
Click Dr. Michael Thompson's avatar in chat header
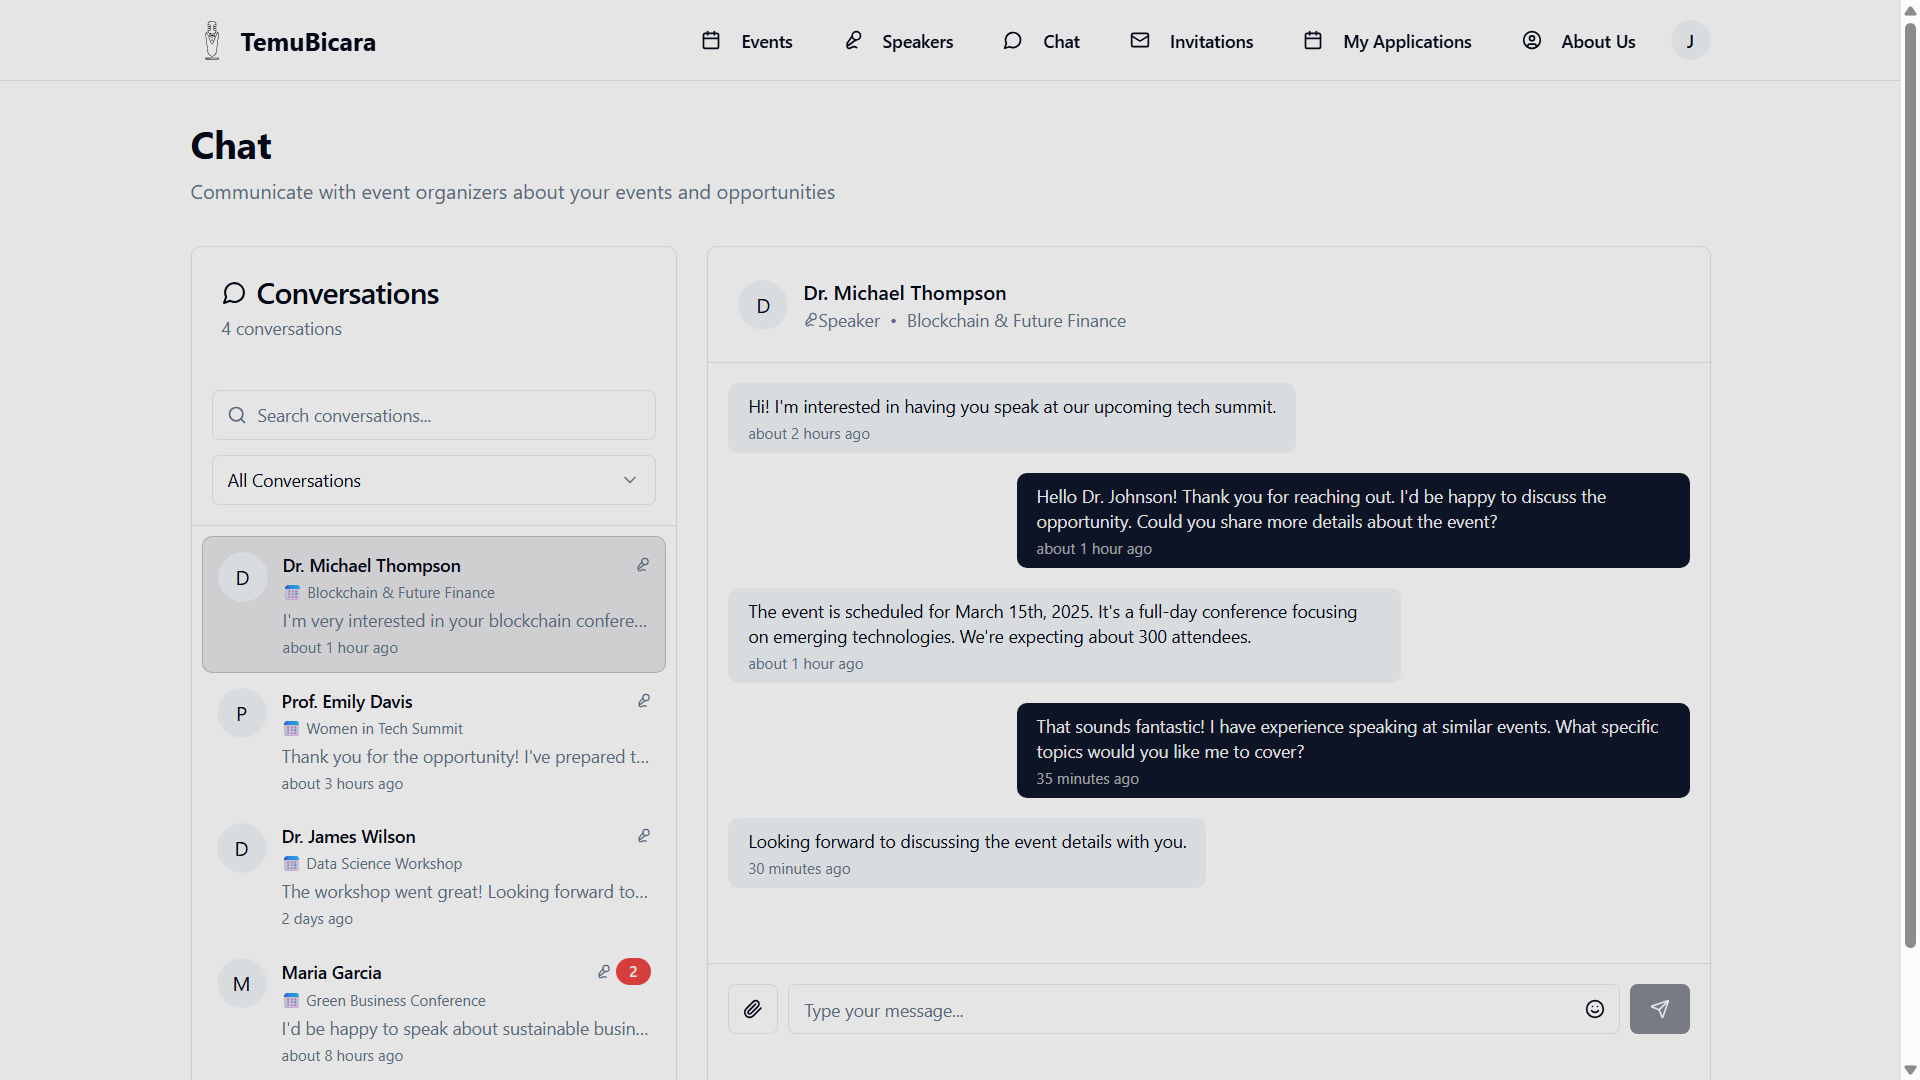[763, 306]
